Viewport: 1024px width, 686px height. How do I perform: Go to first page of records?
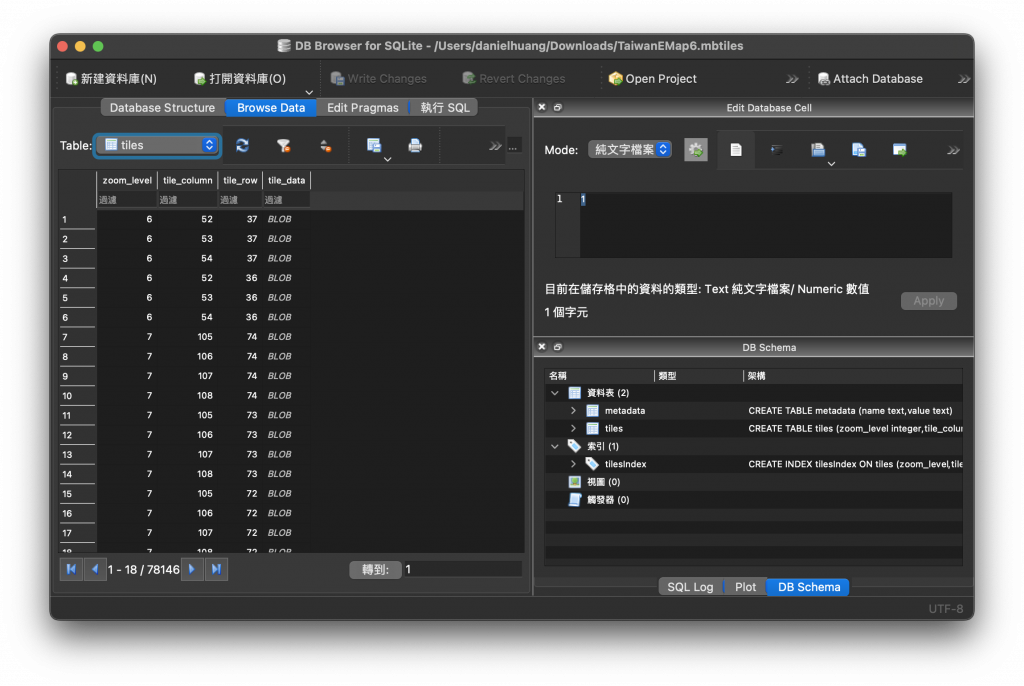point(71,569)
